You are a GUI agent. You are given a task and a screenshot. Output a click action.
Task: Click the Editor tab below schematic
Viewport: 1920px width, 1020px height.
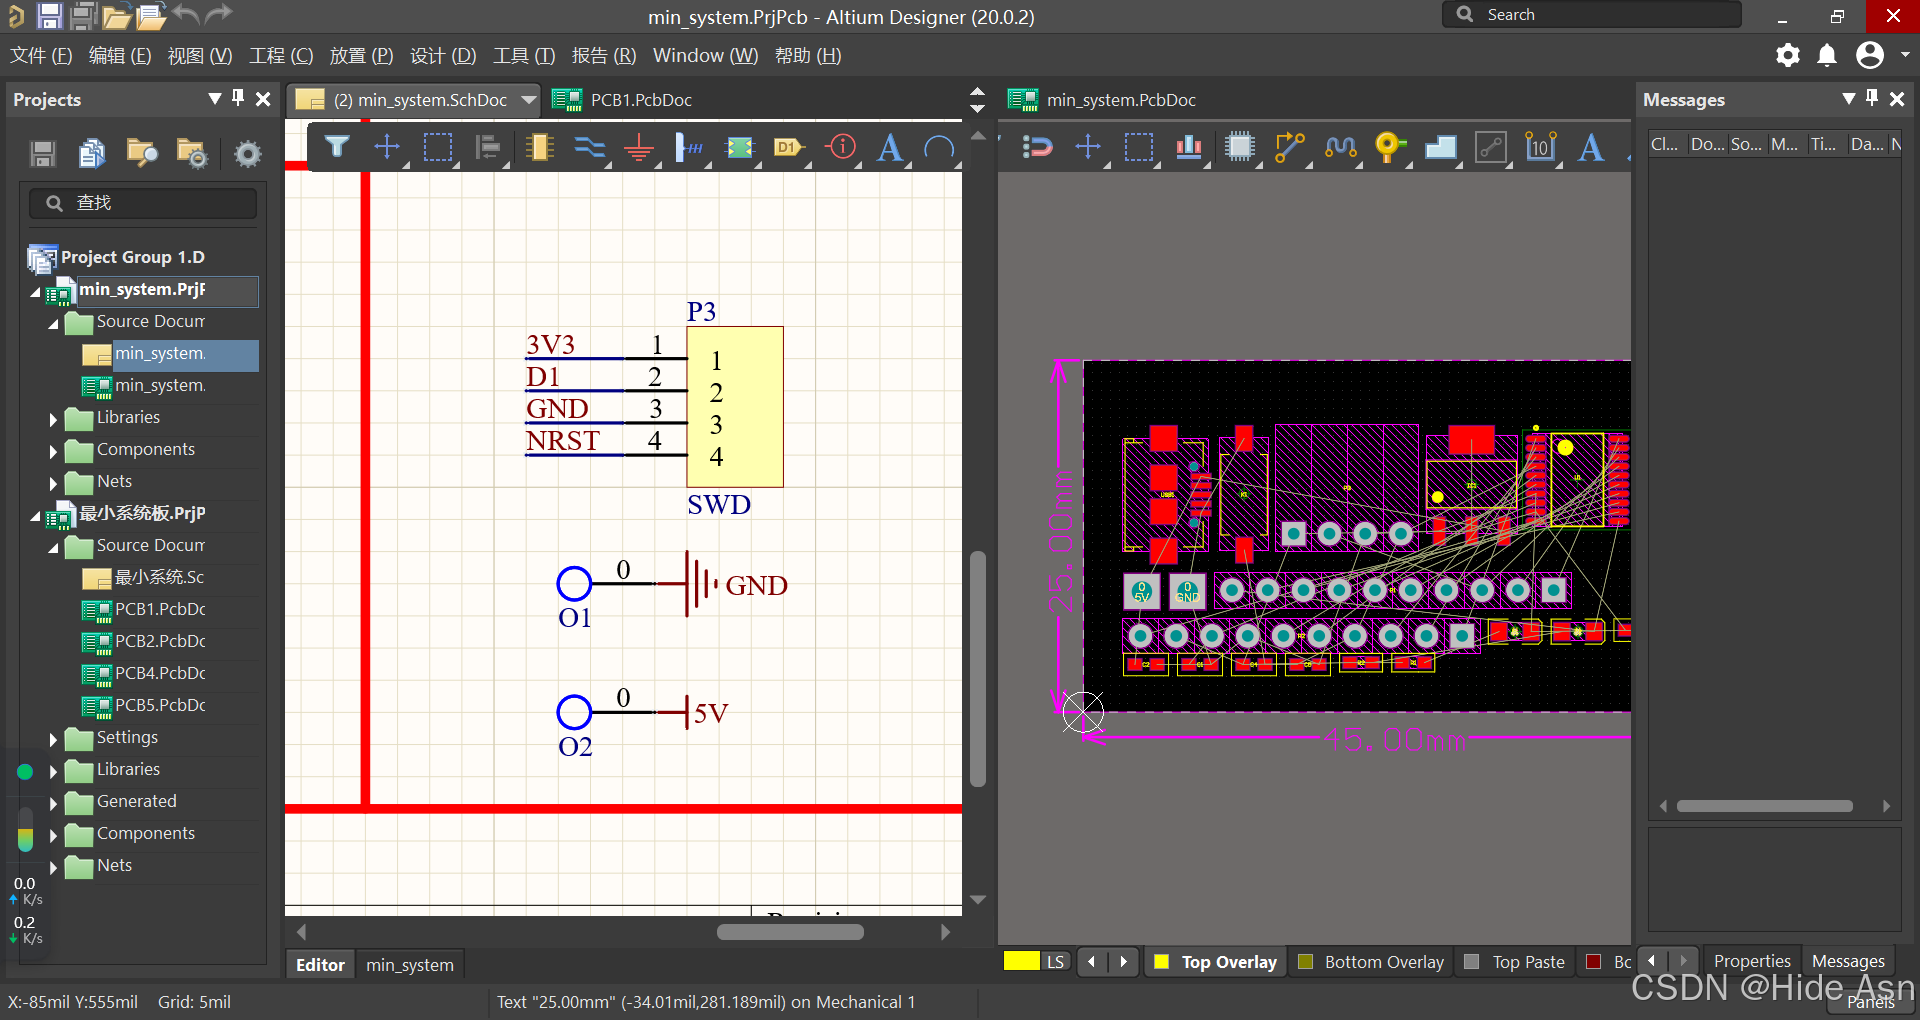(x=320, y=965)
